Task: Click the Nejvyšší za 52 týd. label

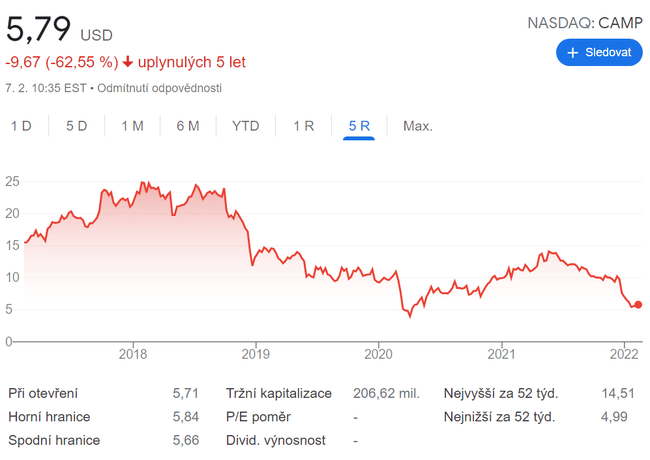Action: (501, 393)
